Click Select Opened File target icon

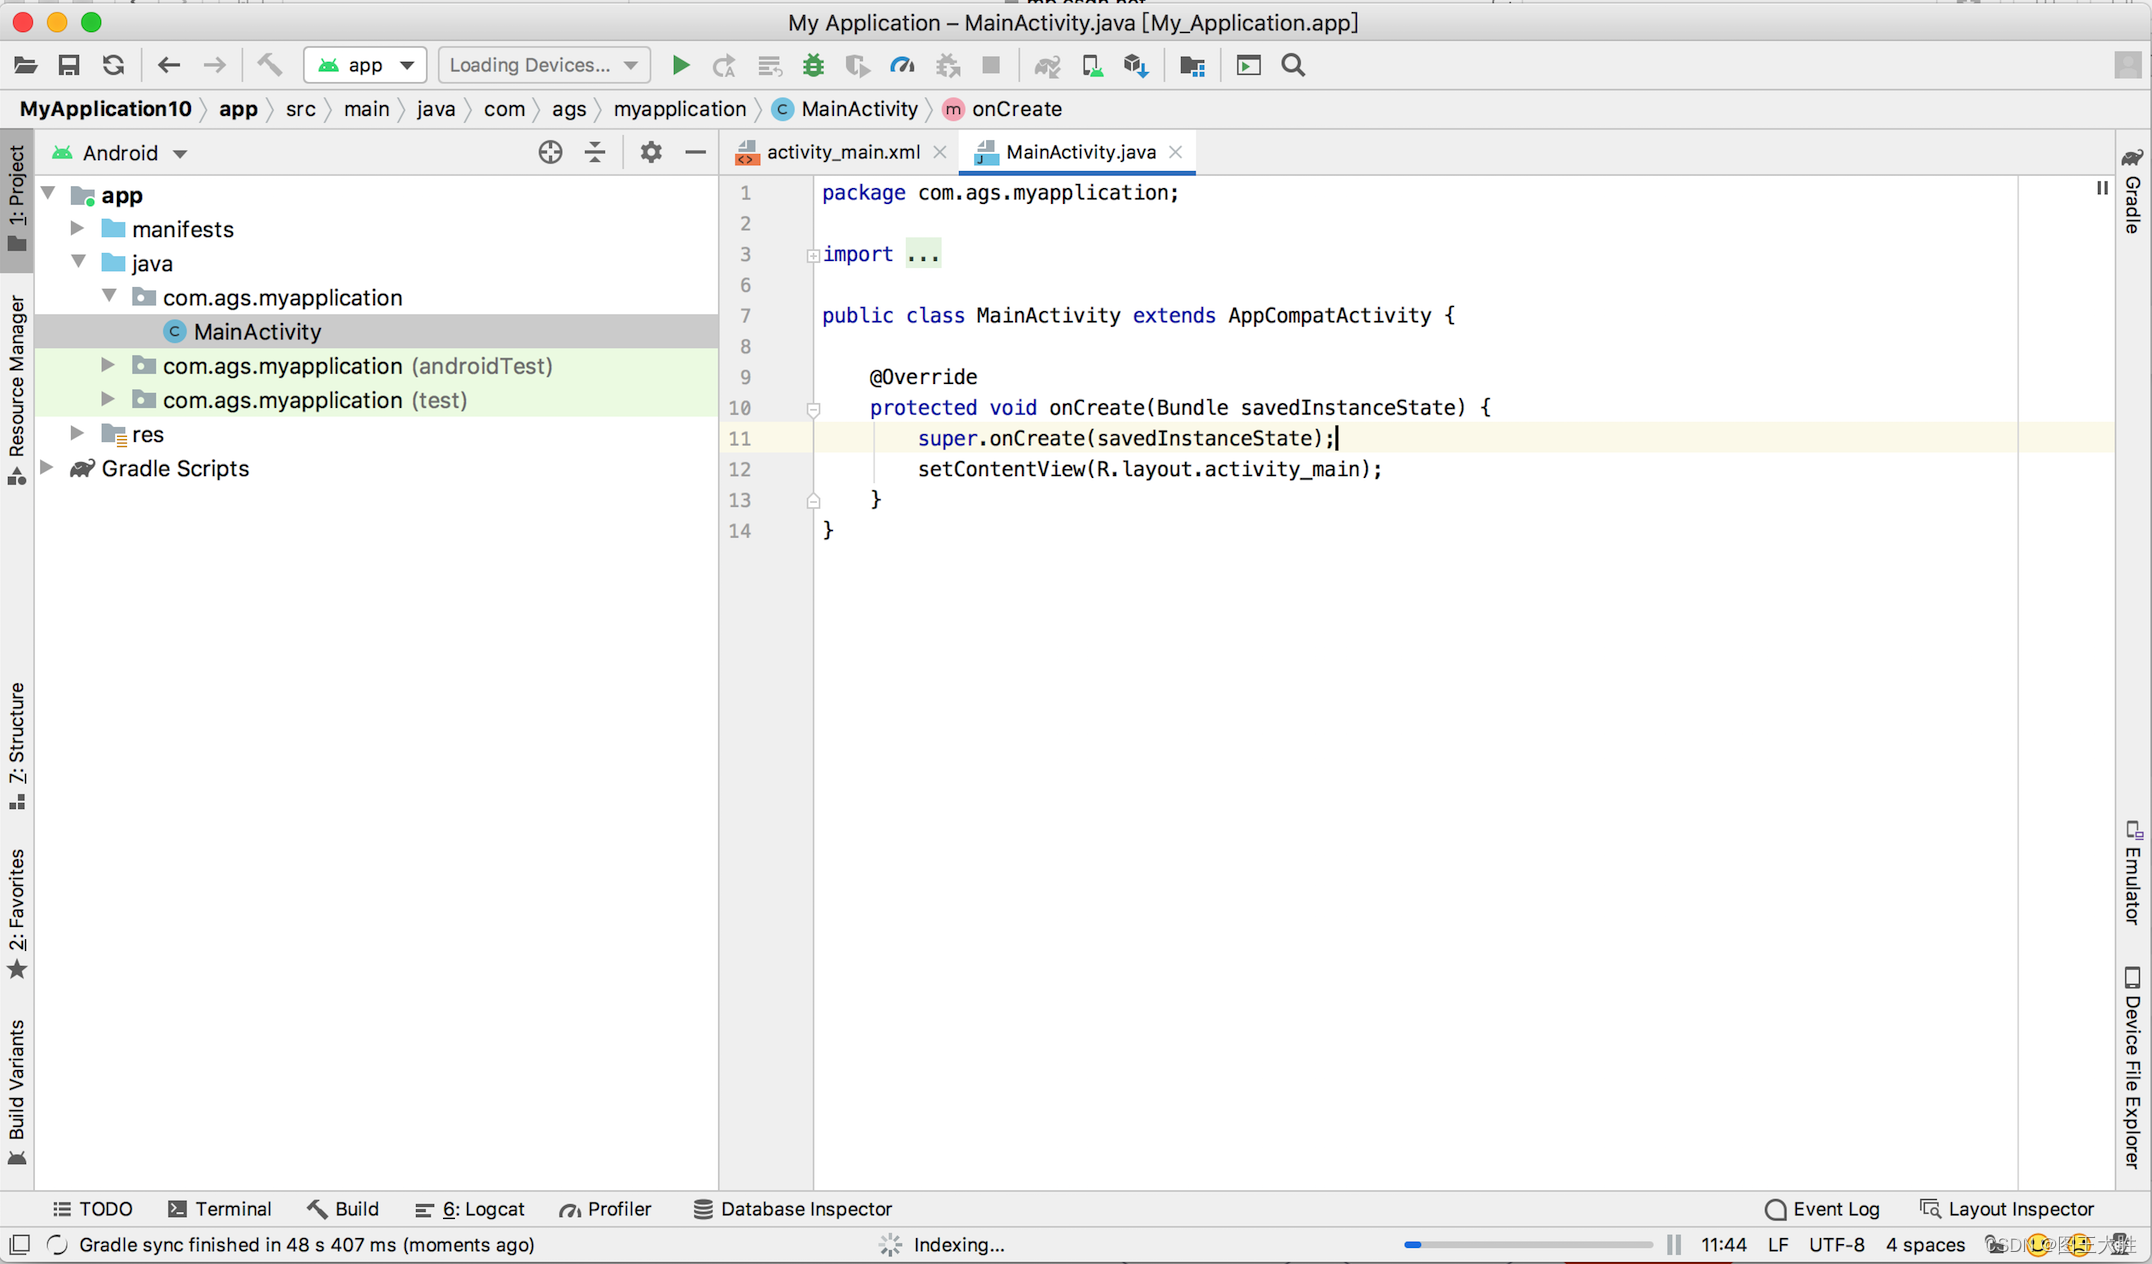(x=550, y=152)
